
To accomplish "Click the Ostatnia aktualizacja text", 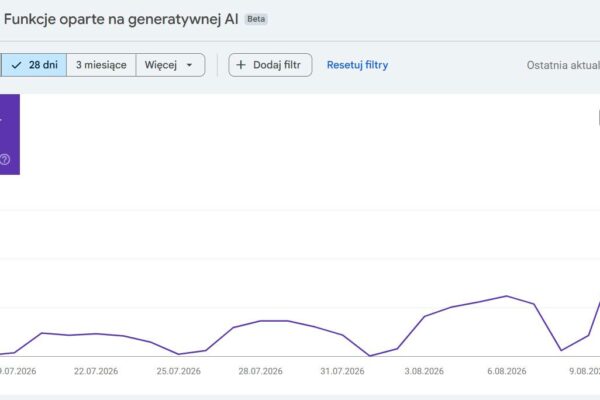I will point(563,65).
